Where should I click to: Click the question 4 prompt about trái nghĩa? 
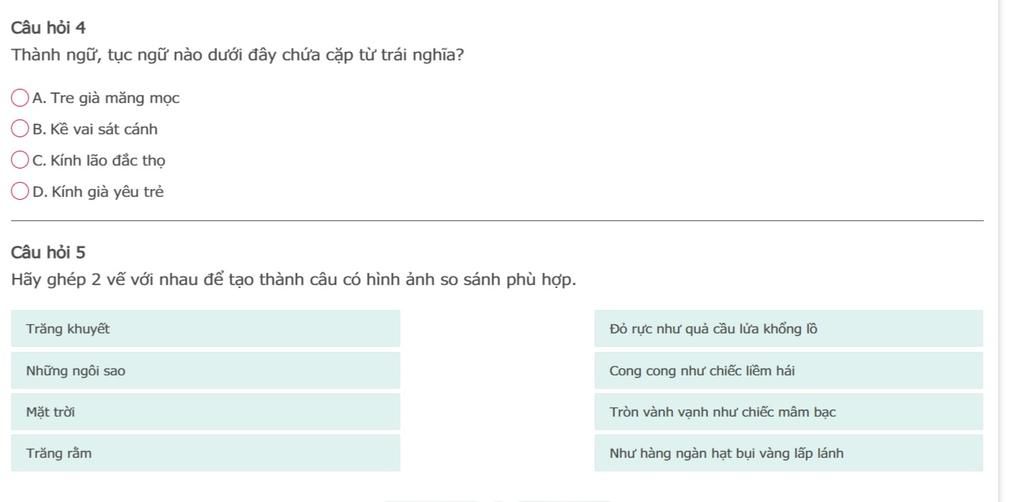pos(237,55)
